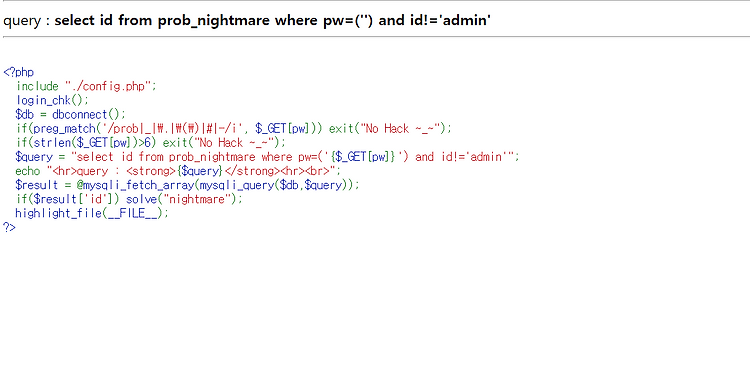750x369 pixels.
Task: Click the $db = dbconnect(); line
Action: (70, 114)
